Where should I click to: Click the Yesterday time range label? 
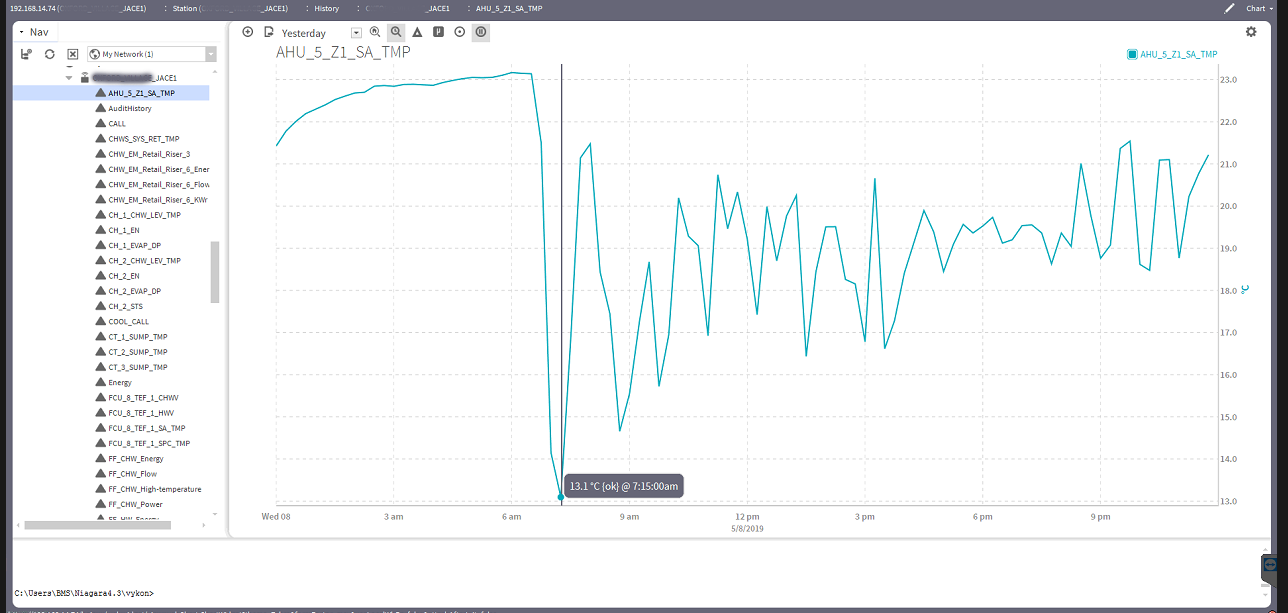[x=304, y=33]
